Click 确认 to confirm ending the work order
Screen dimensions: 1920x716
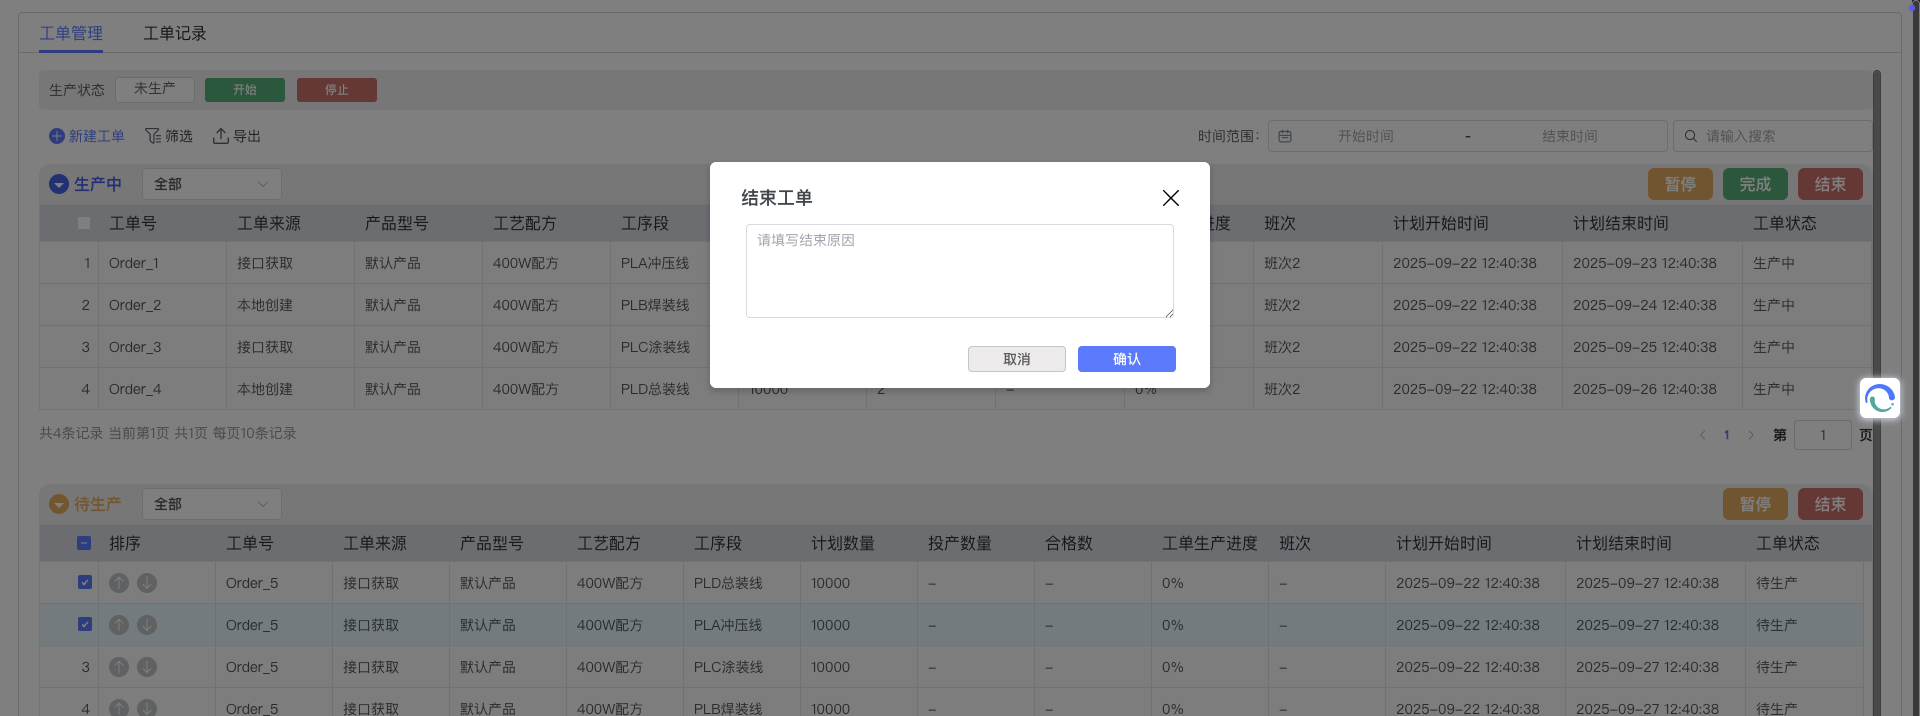pos(1126,359)
